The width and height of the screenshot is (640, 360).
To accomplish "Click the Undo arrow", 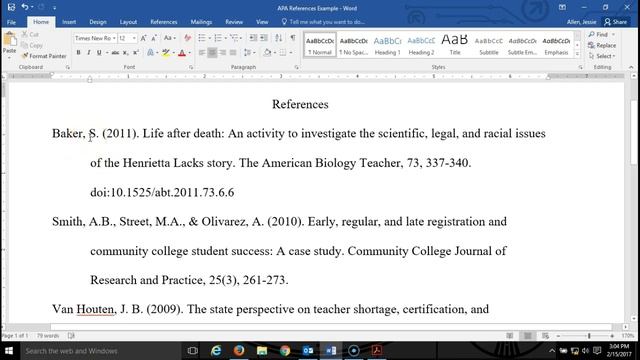I will pyautogui.click(x=25, y=7).
